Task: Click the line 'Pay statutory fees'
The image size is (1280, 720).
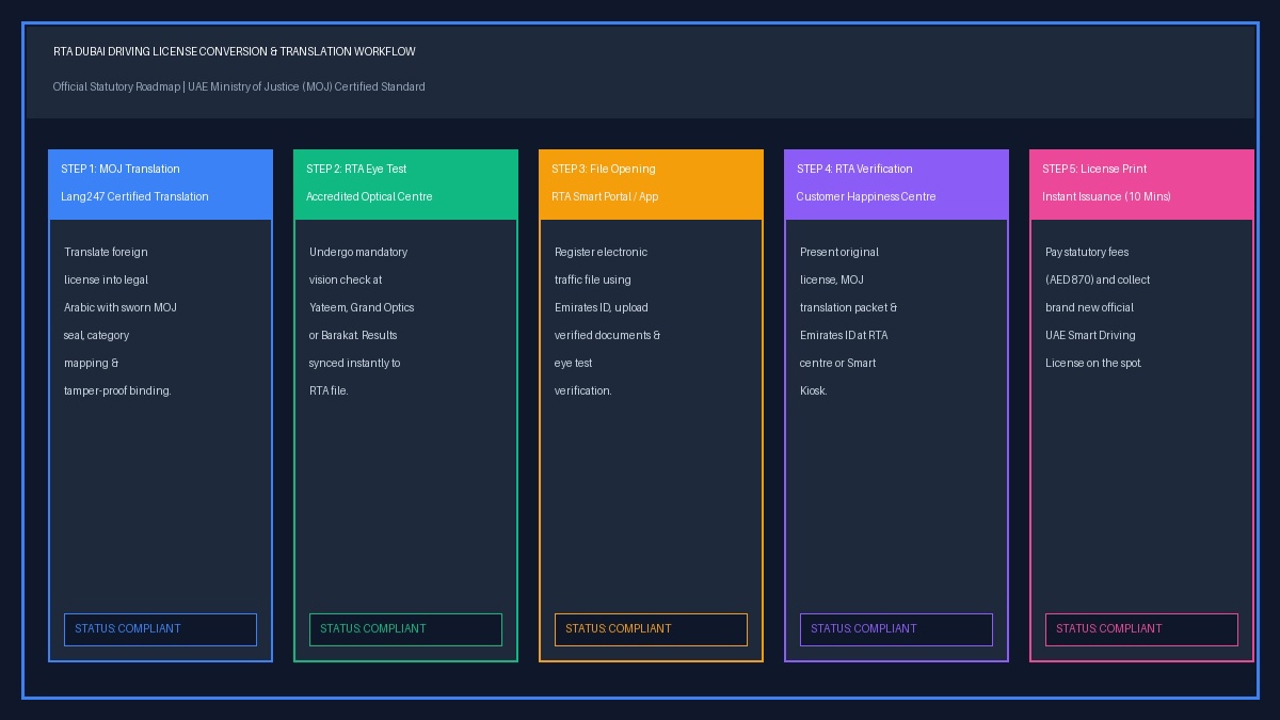Action: pyautogui.click(x=1087, y=252)
